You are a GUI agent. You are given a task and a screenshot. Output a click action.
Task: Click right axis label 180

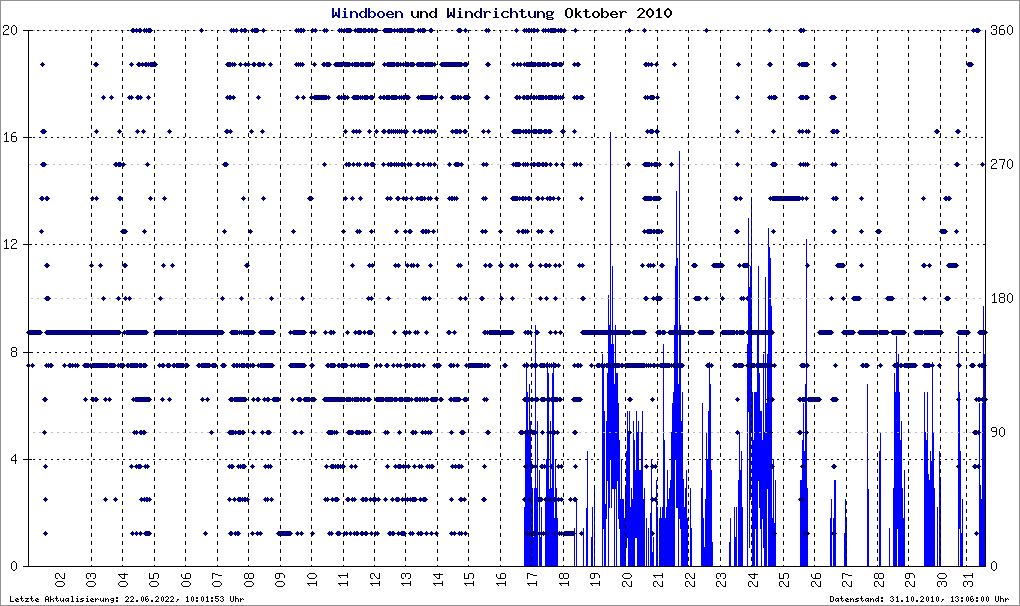[1002, 298]
